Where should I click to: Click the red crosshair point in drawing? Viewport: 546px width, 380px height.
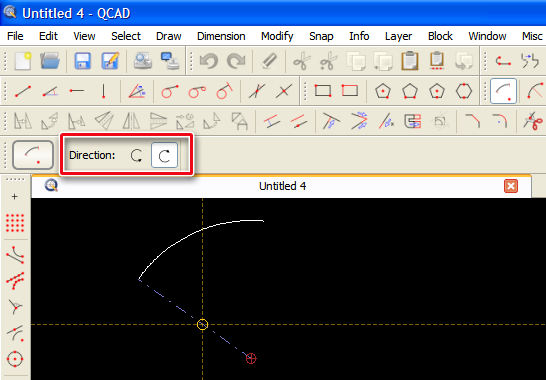[251, 358]
